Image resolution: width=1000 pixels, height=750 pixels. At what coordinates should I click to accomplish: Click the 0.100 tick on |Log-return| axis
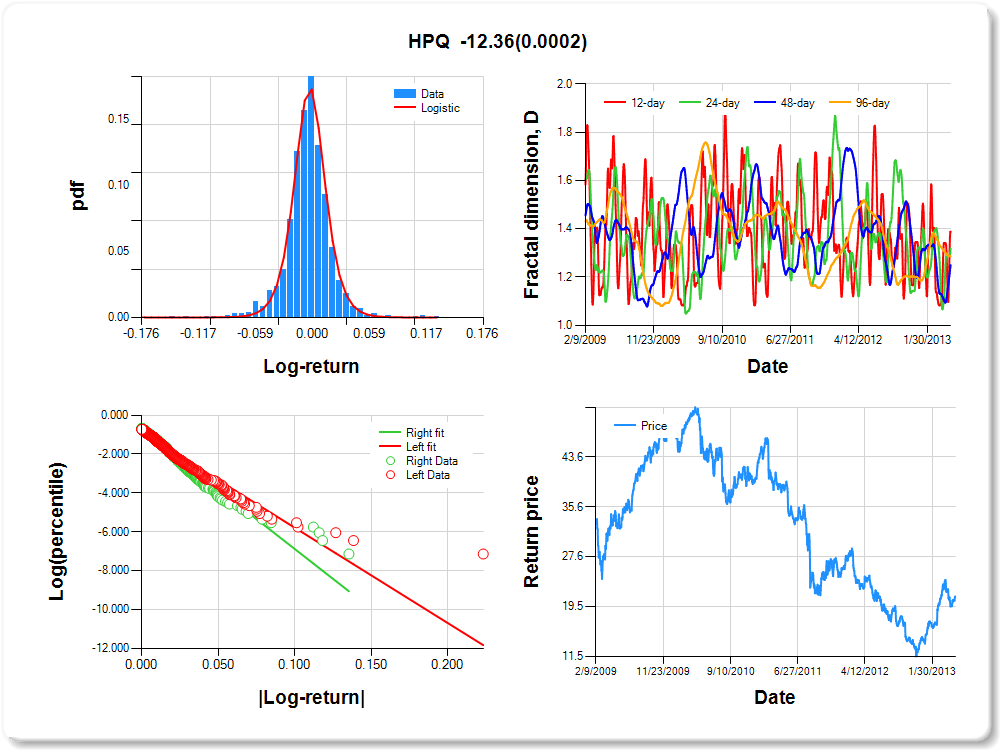coord(294,664)
